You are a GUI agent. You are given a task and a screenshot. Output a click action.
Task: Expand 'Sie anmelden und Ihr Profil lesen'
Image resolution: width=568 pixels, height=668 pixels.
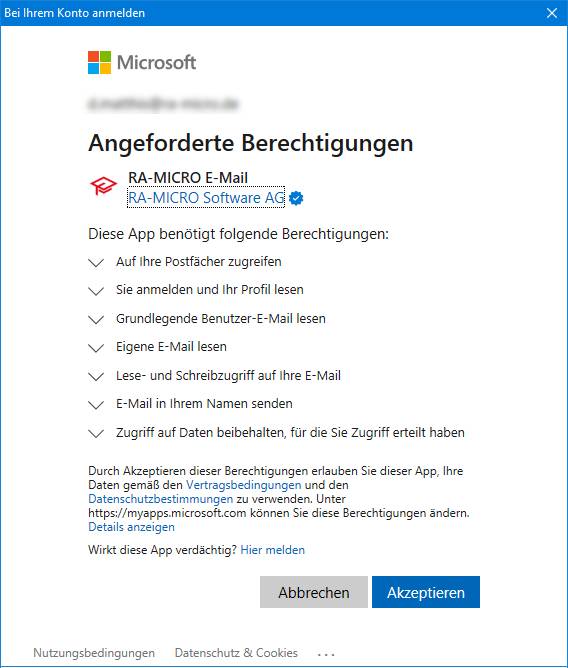coord(96,291)
